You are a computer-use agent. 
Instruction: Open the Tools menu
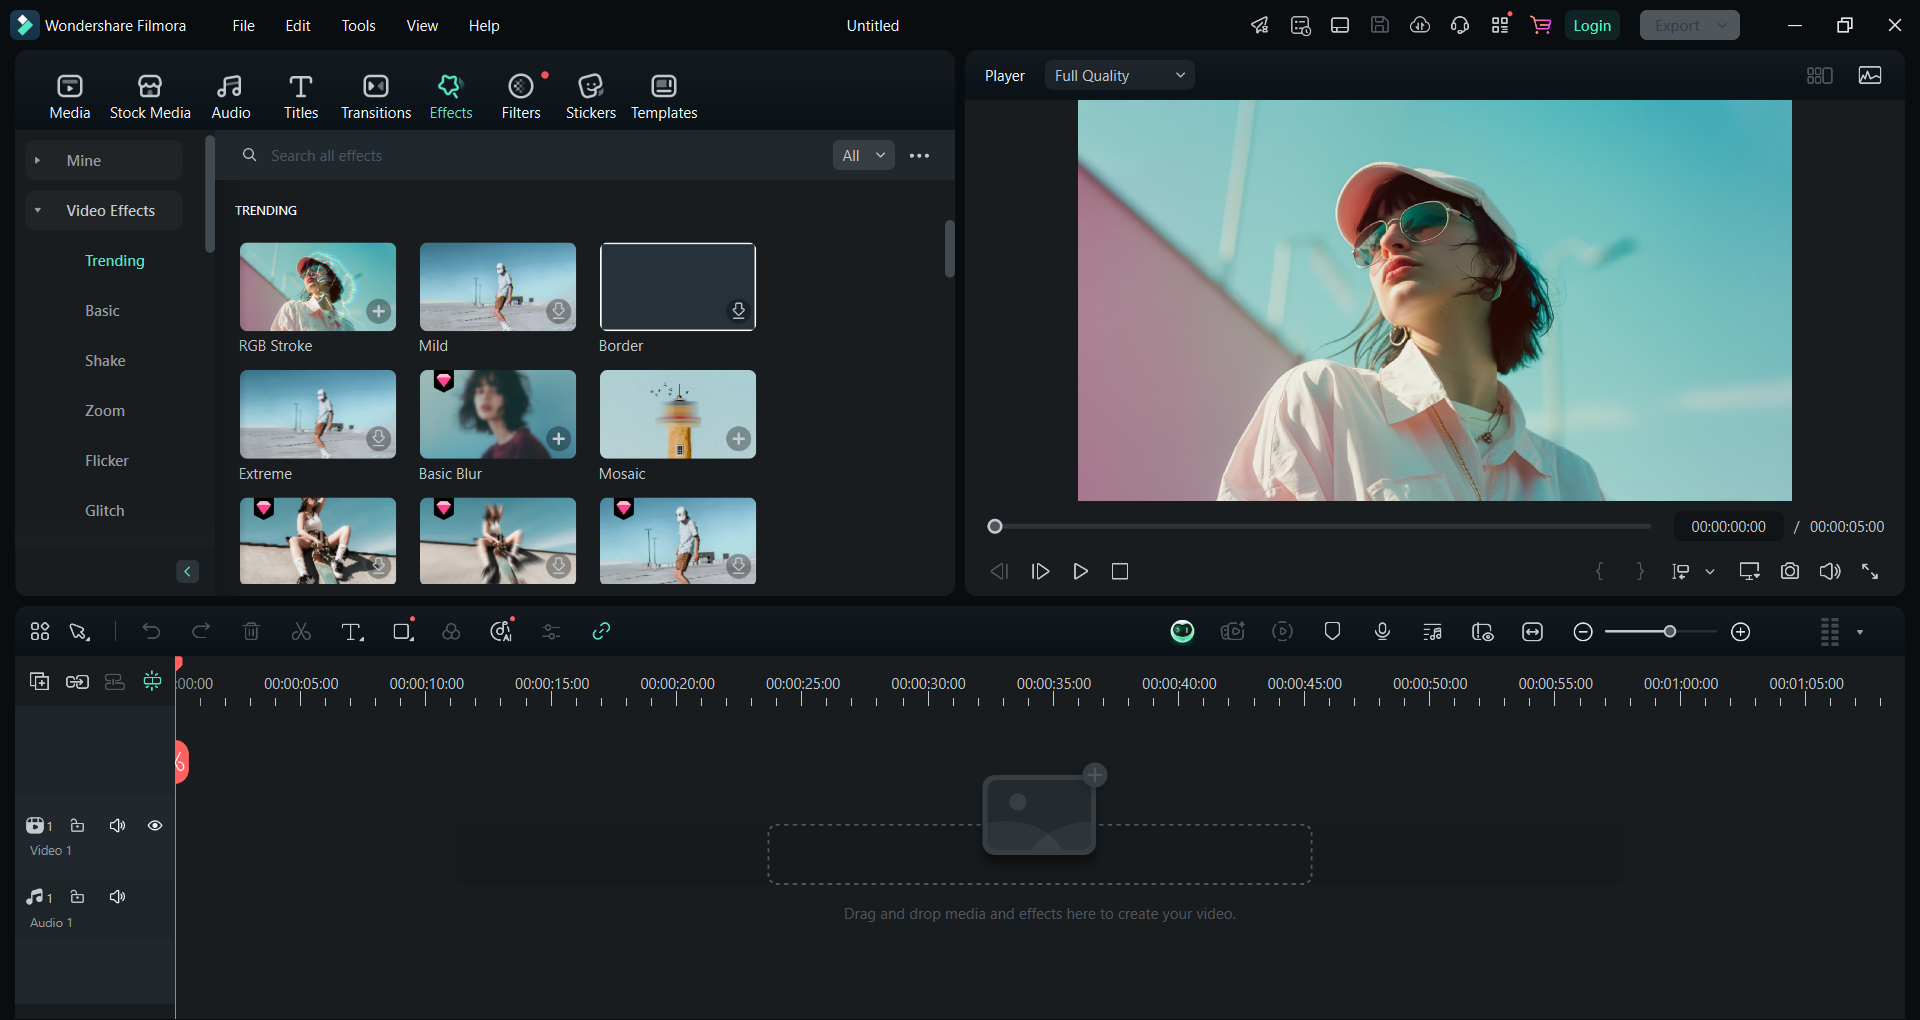tap(358, 26)
